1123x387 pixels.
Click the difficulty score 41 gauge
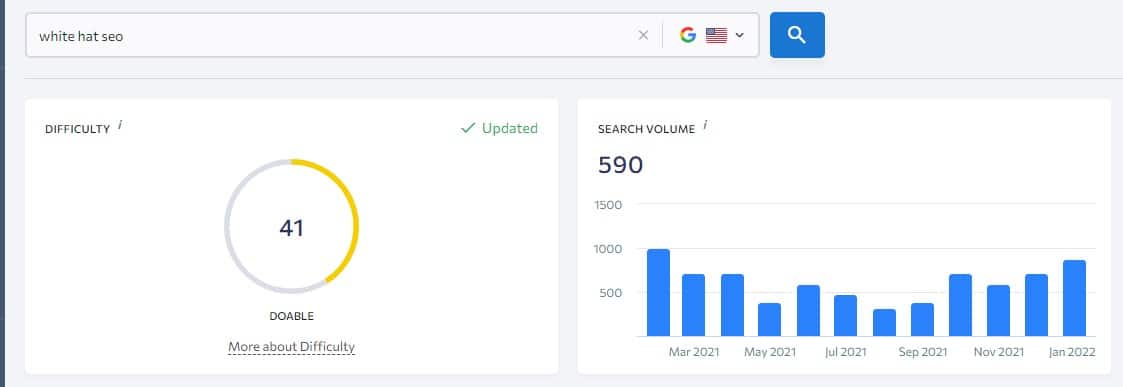291,226
